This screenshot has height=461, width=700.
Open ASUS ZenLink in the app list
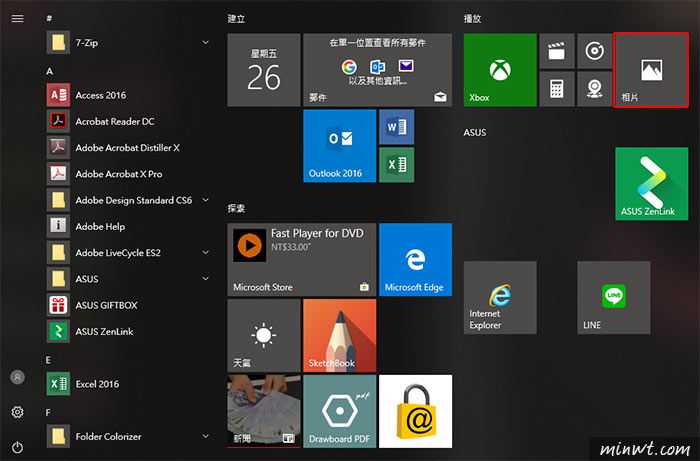127,332
